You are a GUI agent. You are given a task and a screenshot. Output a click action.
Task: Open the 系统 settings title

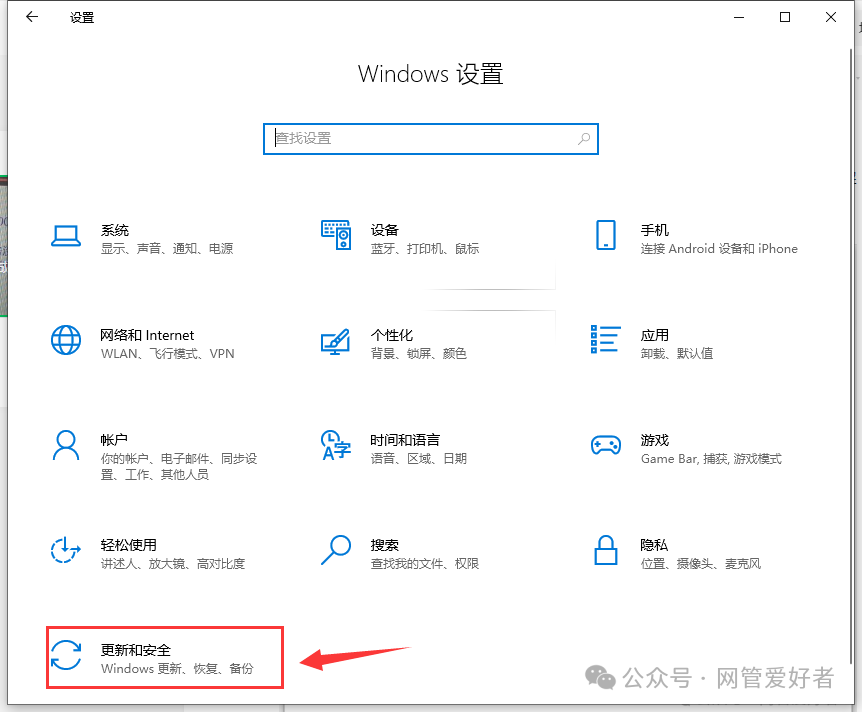pos(115,230)
